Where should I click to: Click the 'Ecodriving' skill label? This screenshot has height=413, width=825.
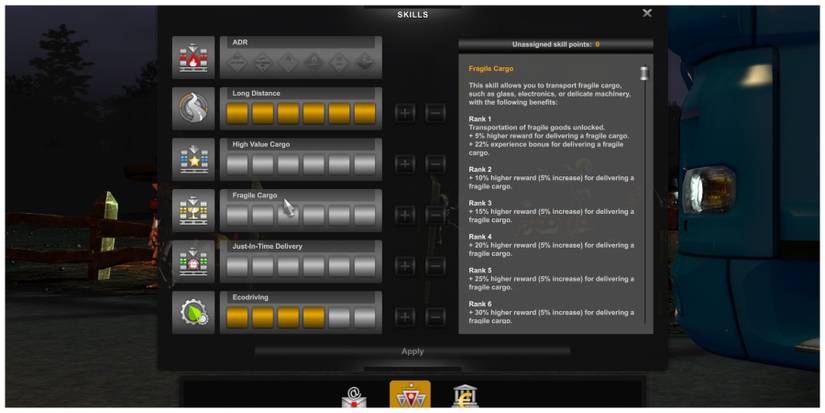click(250, 297)
